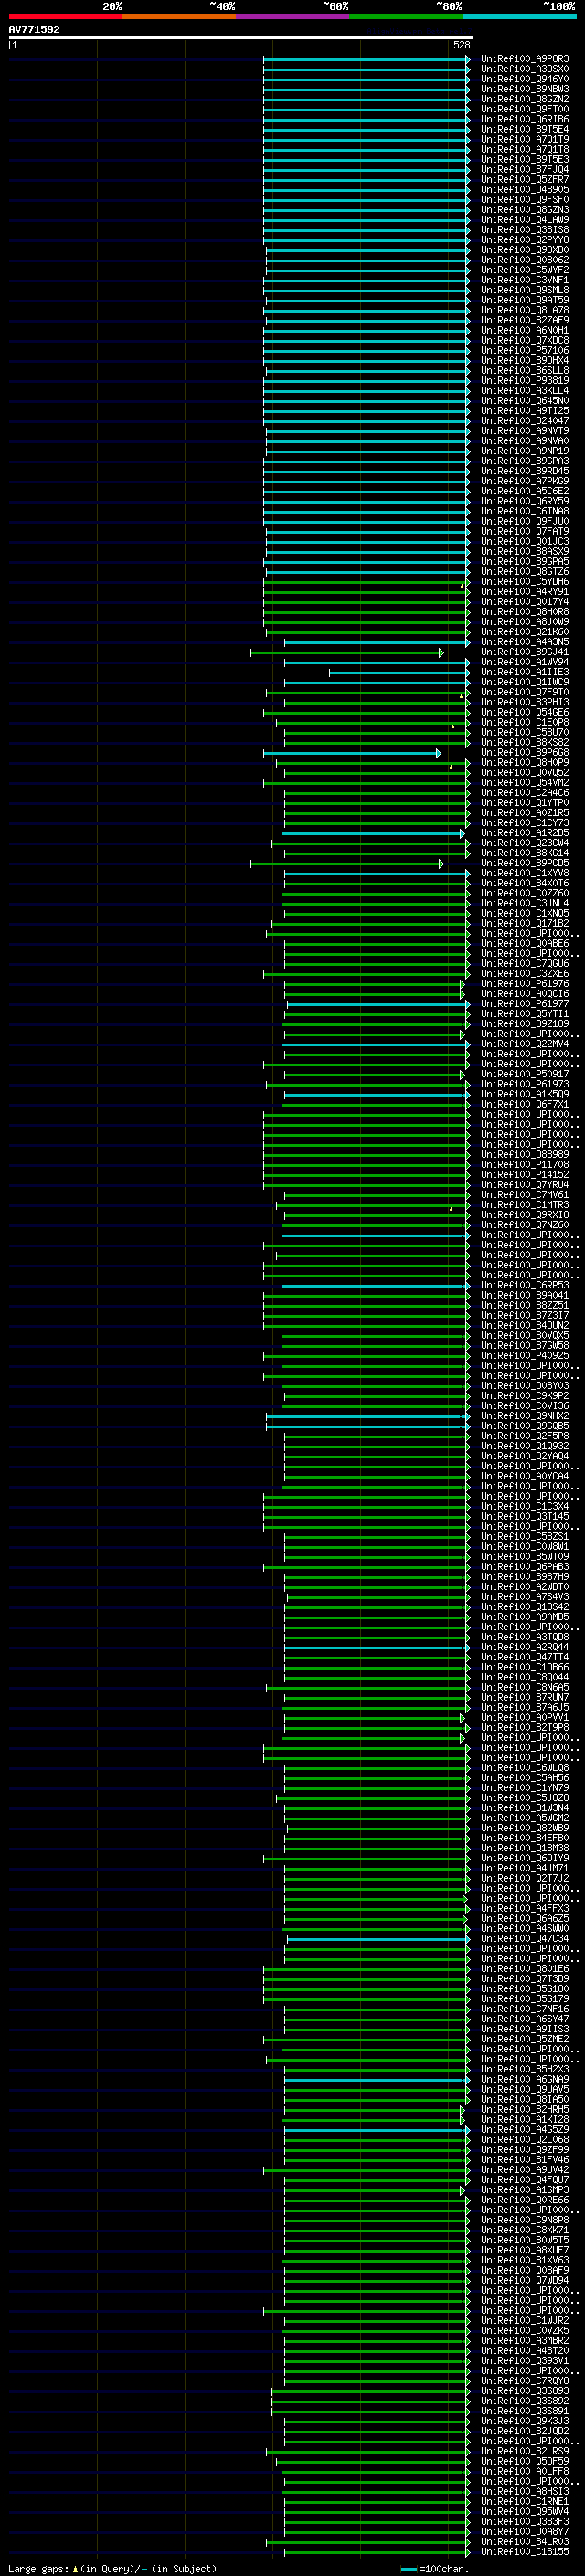The image size is (585, 2576).
Task: Click the short alignment bar for UniRef100_B9GJ41
Action: [x=347, y=653]
